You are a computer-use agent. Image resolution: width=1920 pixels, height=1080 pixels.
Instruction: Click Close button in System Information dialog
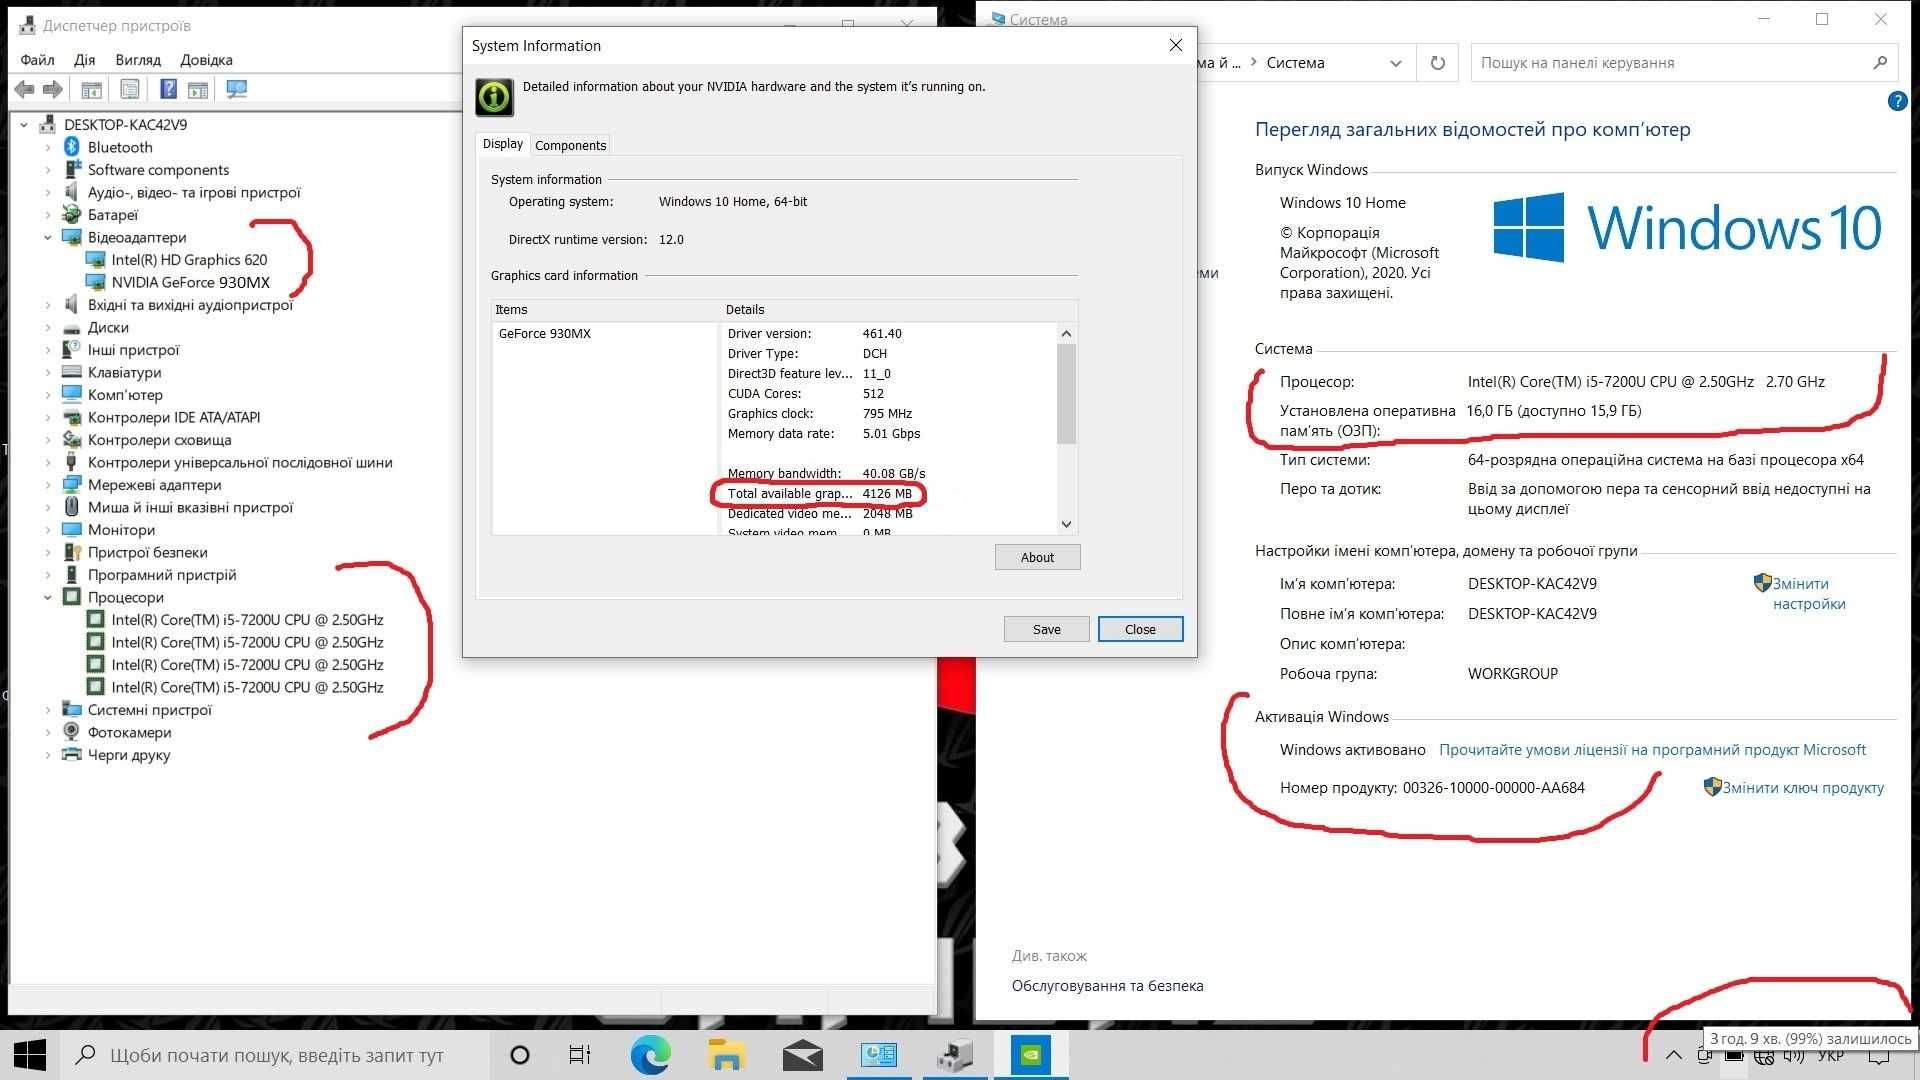point(1140,629)
